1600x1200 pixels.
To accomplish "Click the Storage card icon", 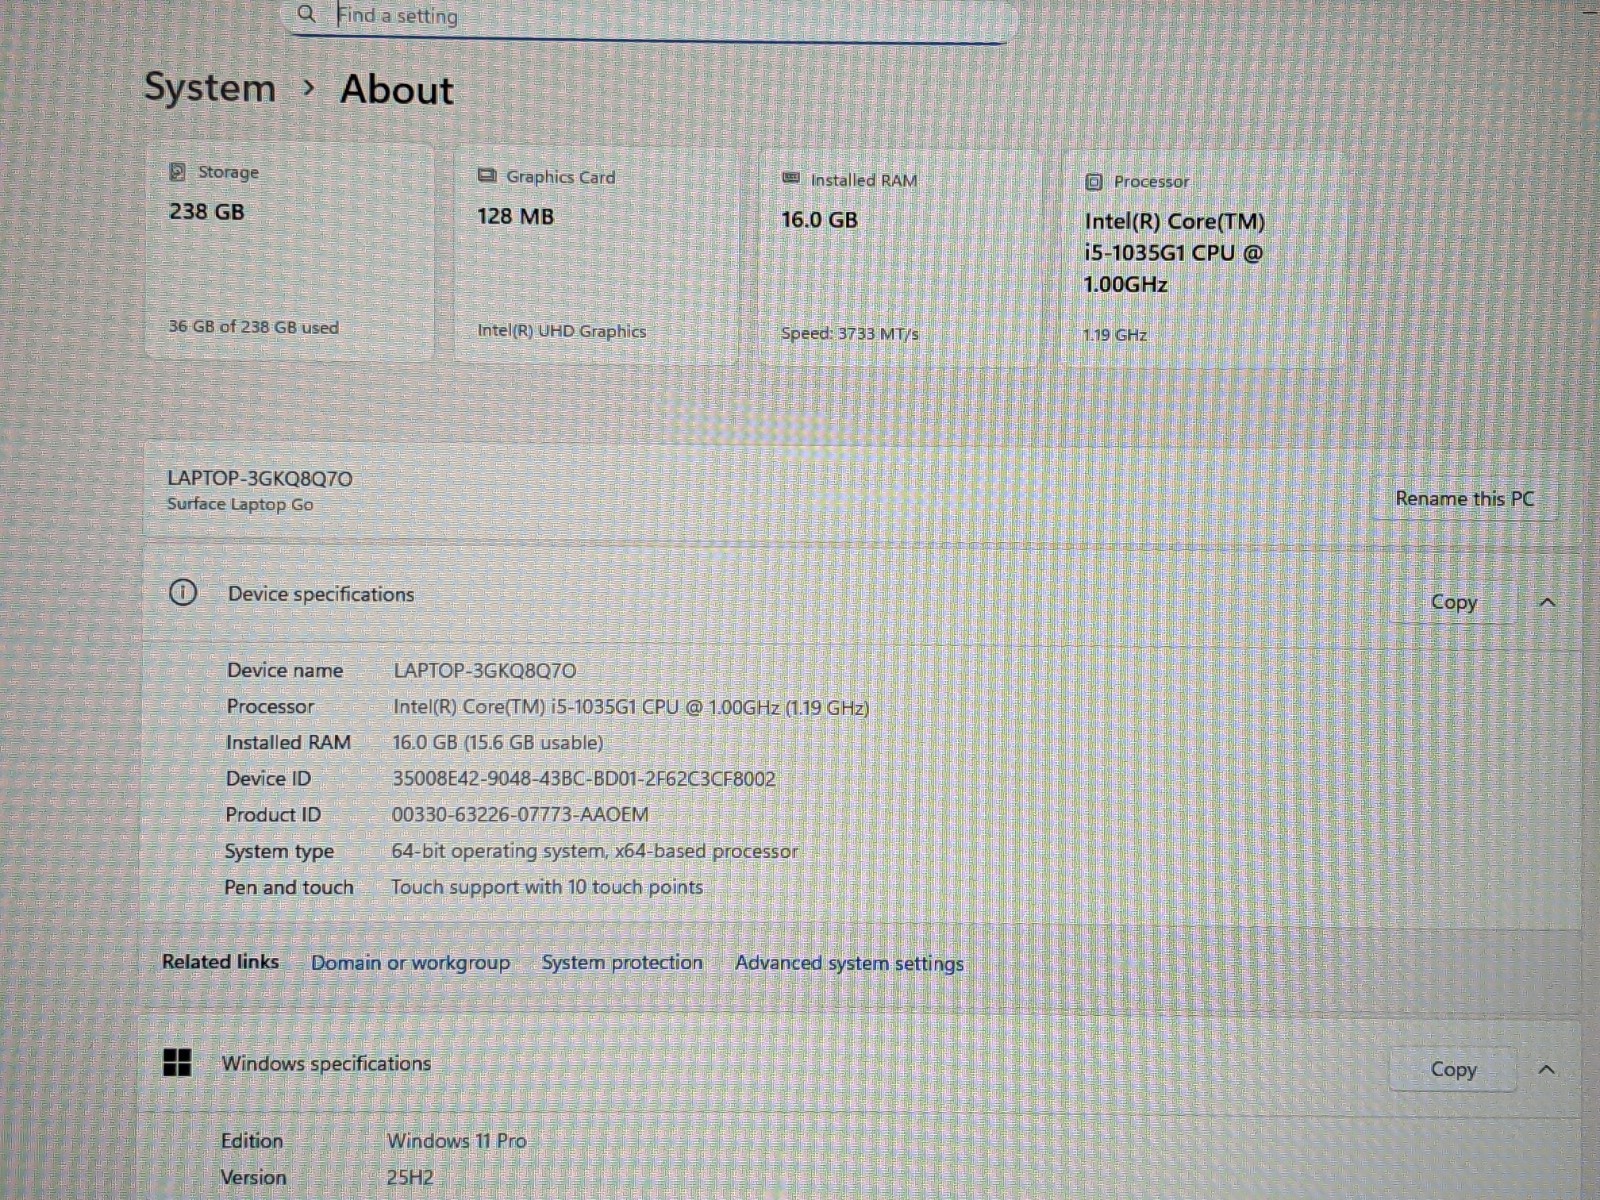I will (x=177, y=172).
